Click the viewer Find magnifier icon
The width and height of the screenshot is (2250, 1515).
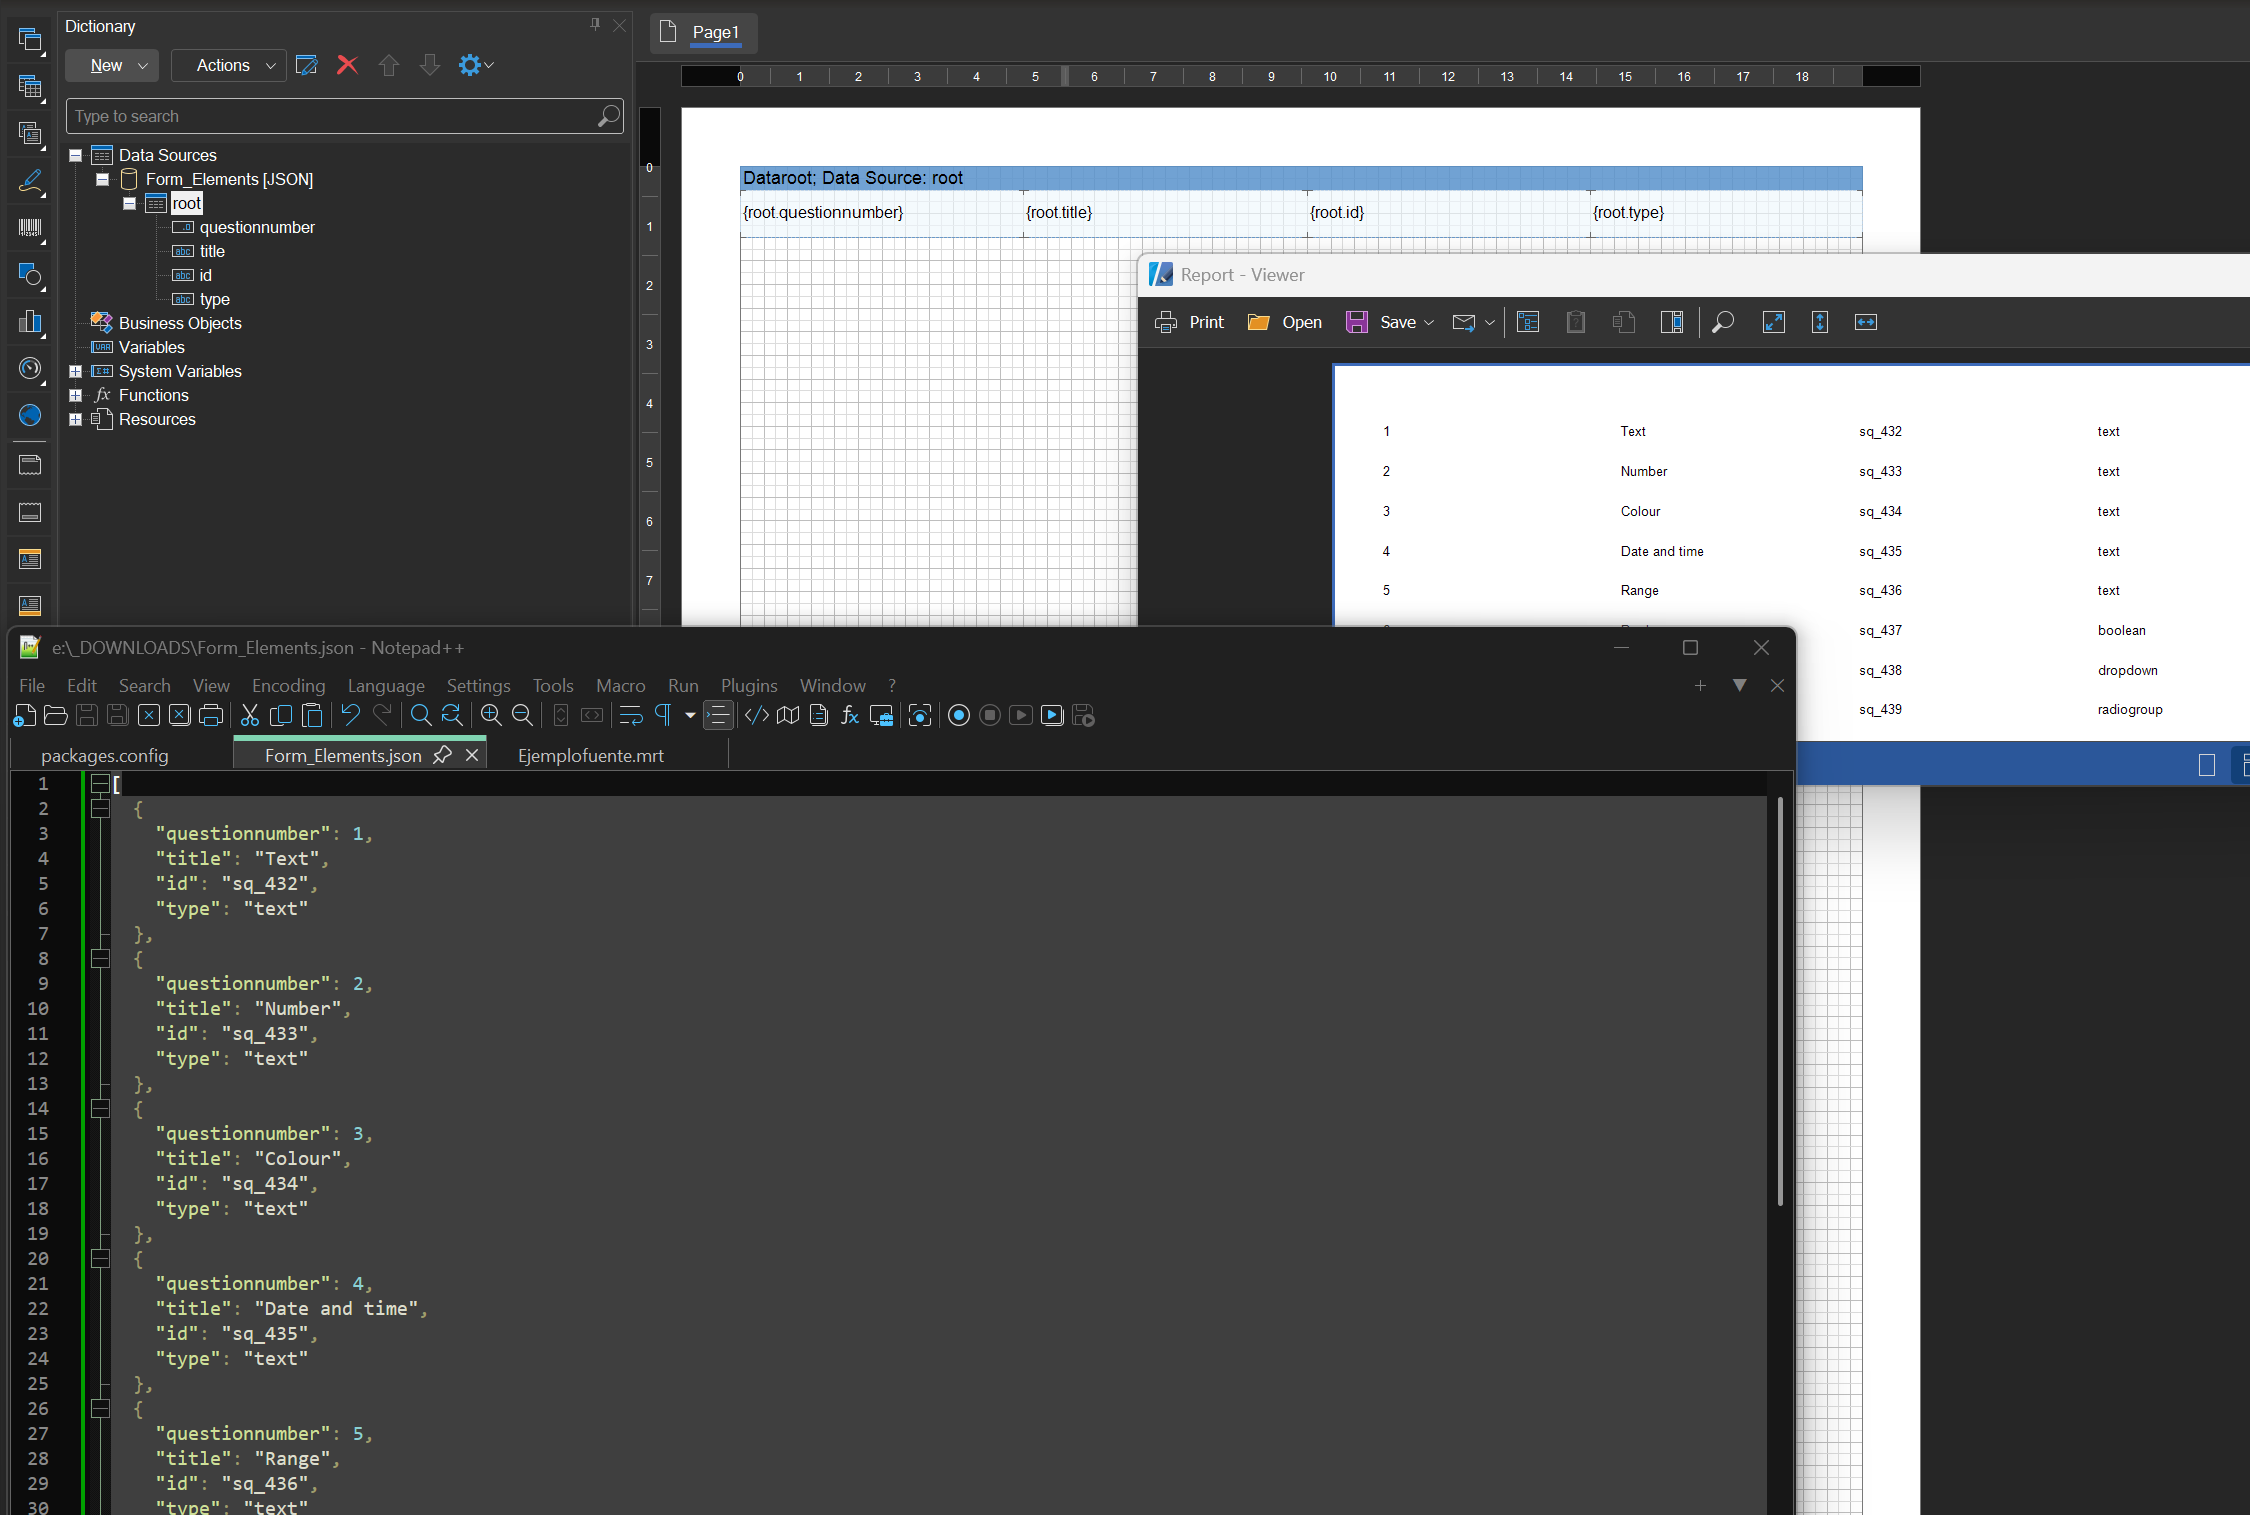coord(1722,322)
